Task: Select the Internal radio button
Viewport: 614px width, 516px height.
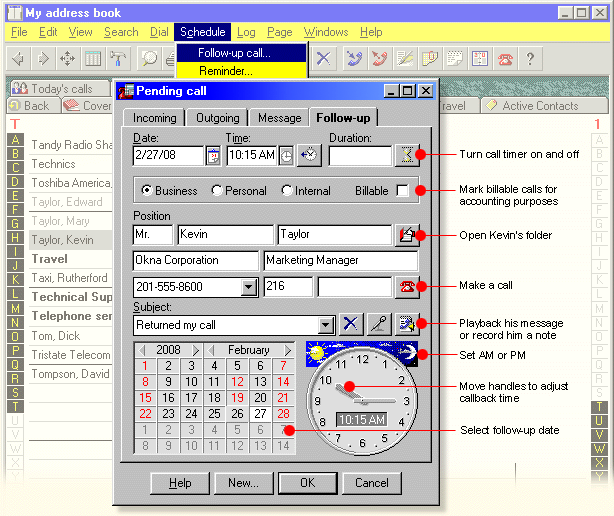Action: 287,190
